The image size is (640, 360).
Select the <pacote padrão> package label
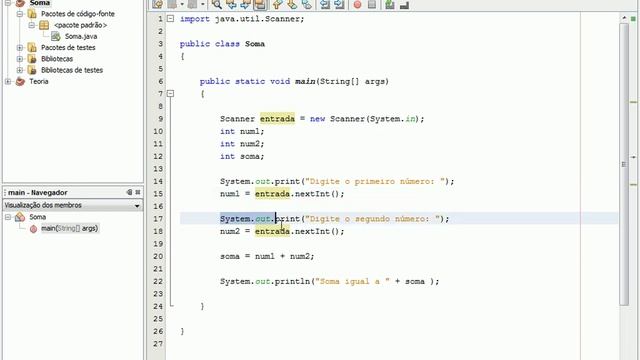point(80,25)
